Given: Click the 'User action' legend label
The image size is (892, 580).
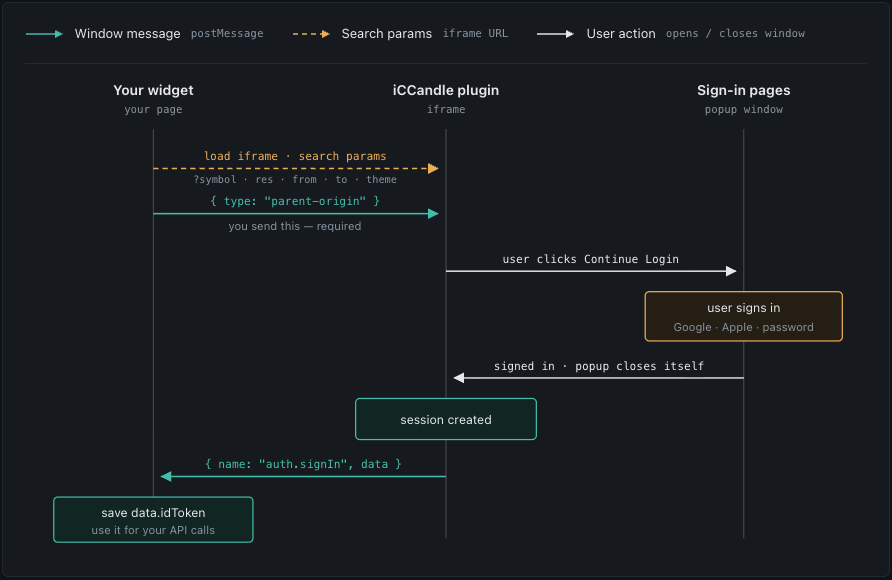Looking at the screenshot, I should click(621, 34).
